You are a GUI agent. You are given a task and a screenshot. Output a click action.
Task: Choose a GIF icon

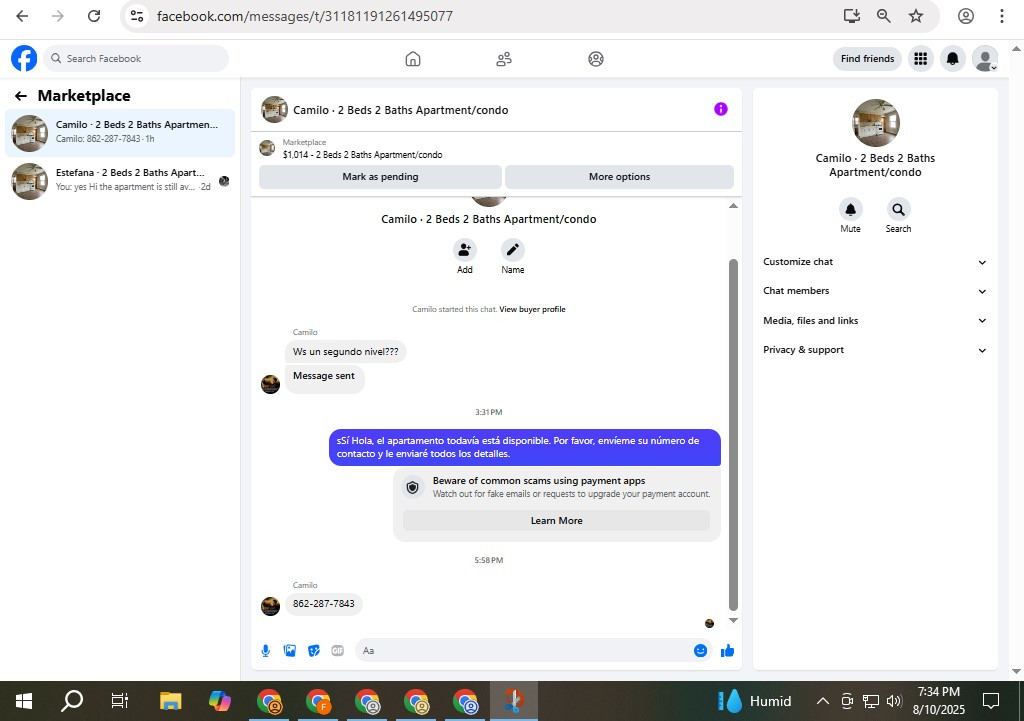338,650
